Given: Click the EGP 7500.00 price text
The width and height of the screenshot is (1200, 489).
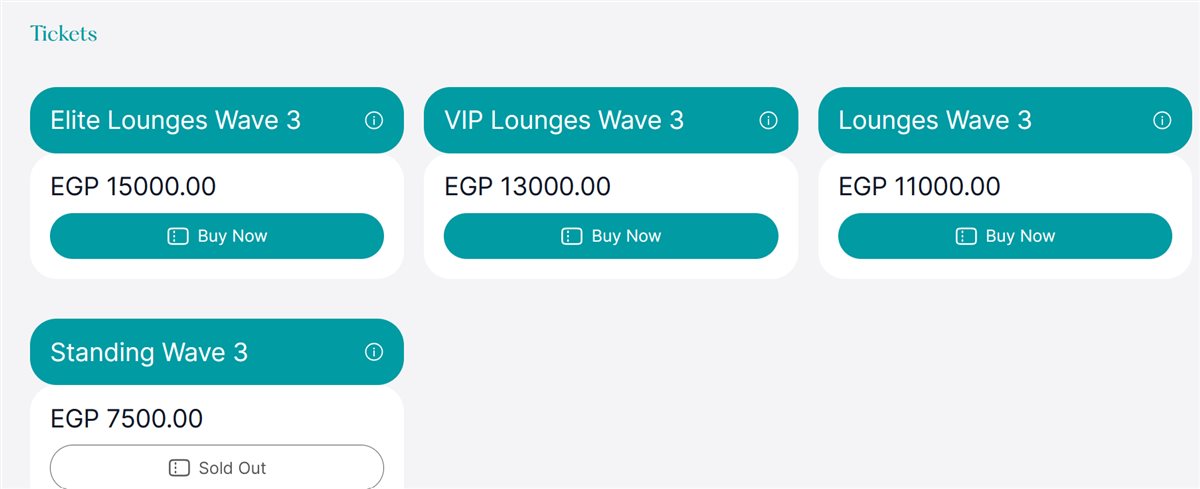Looking at the screenshot, I should 127,419.
